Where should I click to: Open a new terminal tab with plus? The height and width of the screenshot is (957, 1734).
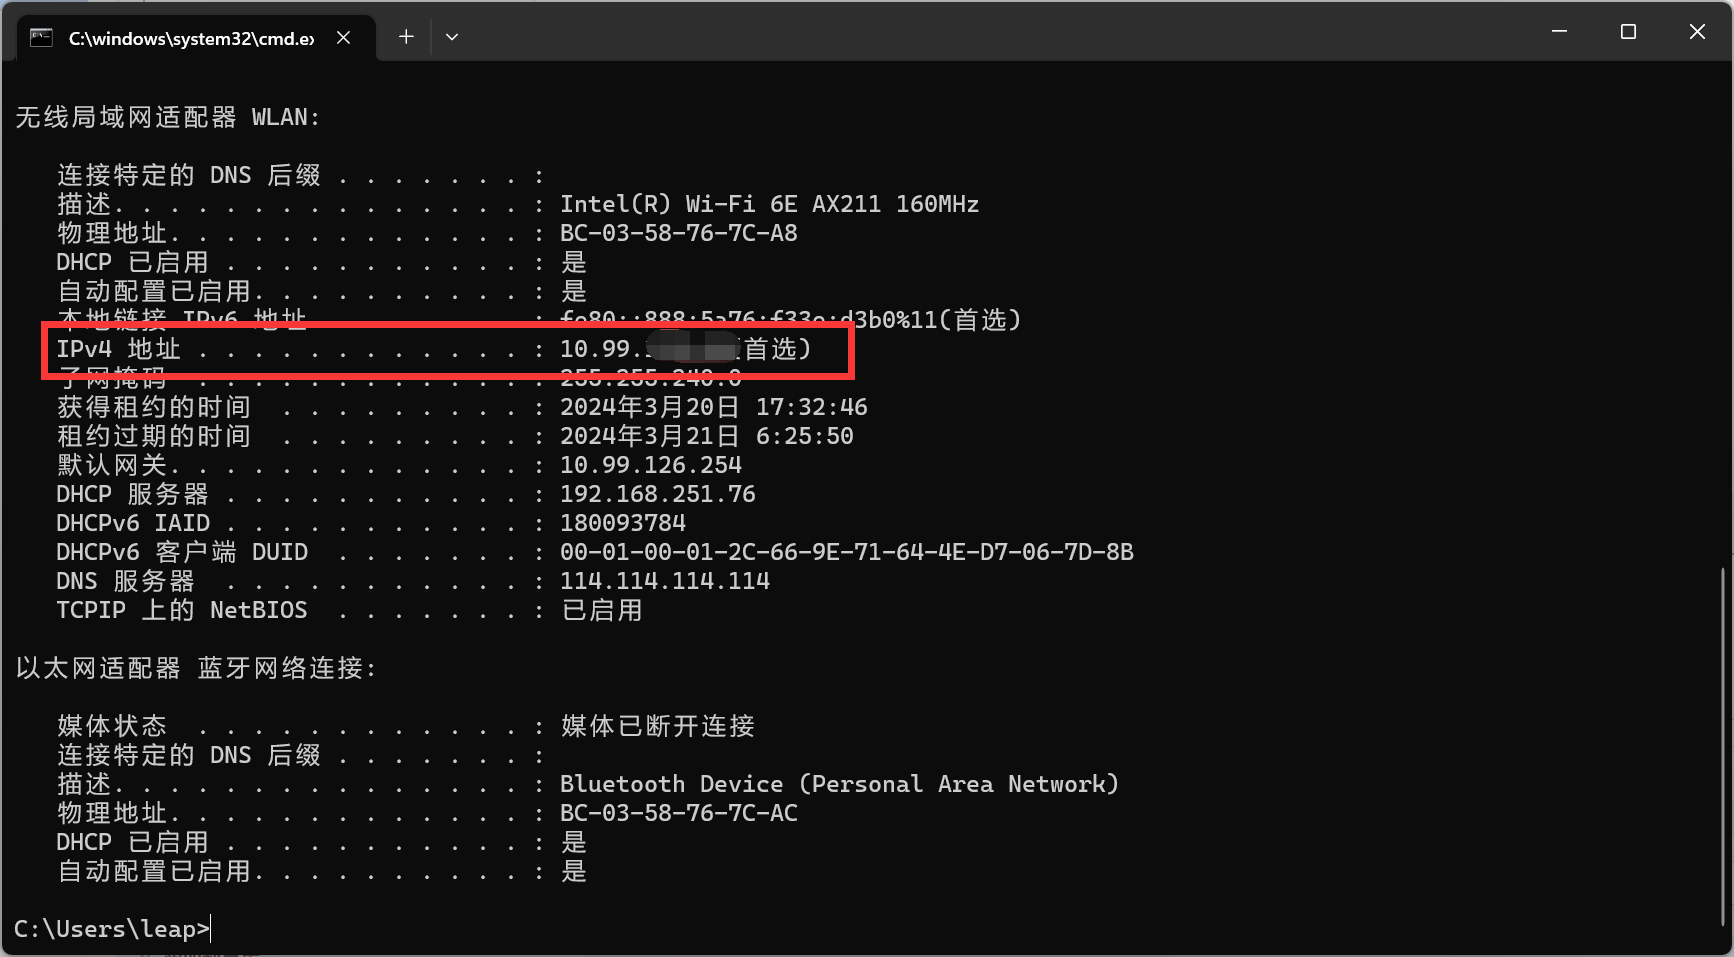406,37
